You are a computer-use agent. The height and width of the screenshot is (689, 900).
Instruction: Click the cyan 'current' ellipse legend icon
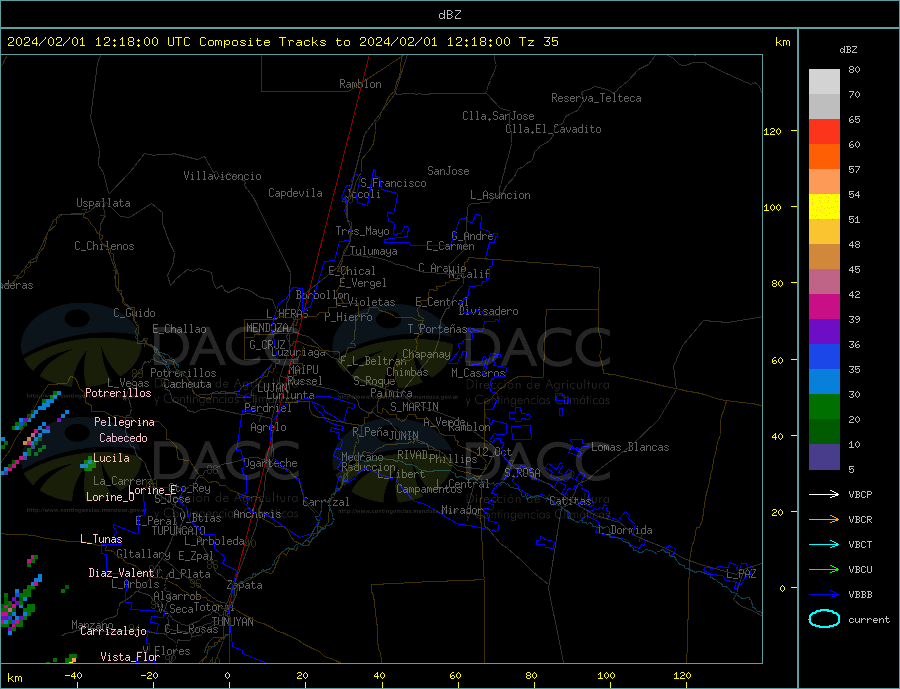824,619
